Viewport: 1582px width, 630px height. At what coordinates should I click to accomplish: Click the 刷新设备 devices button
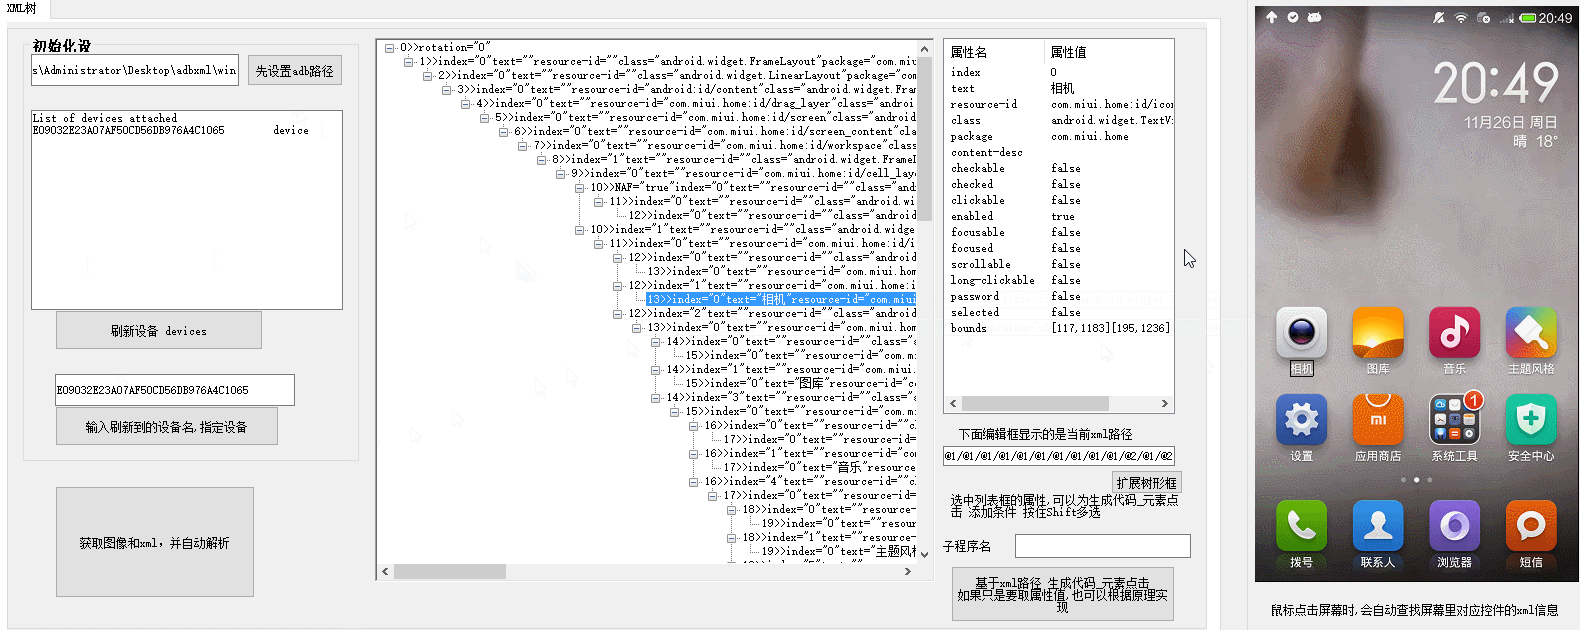coord(158,331)
